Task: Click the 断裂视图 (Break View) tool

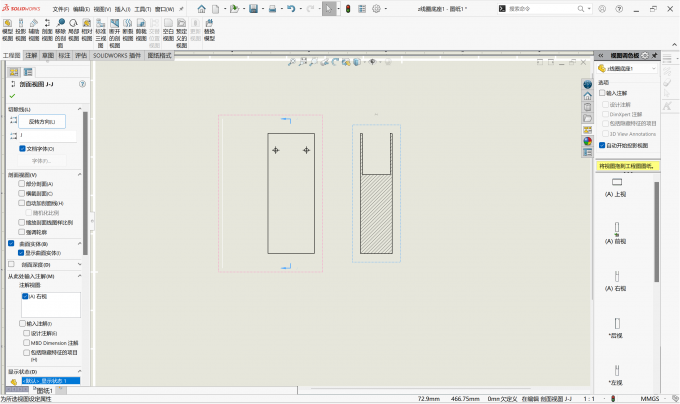Action: [x=128, y=30]
